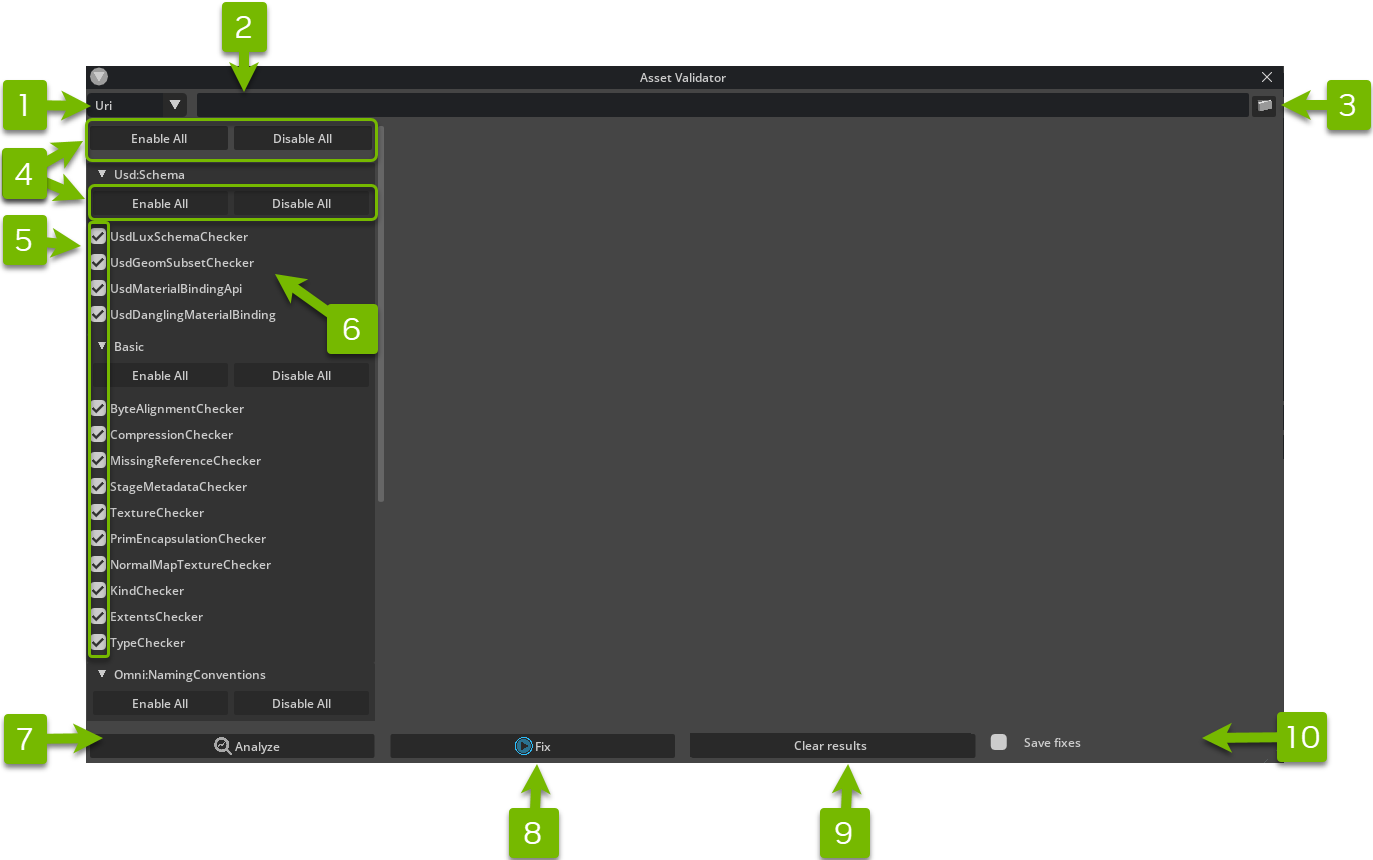Open the file browser folder icon
Image resolution: width=1373 pixels, height=860 pixels.
tap(1263, 105)
